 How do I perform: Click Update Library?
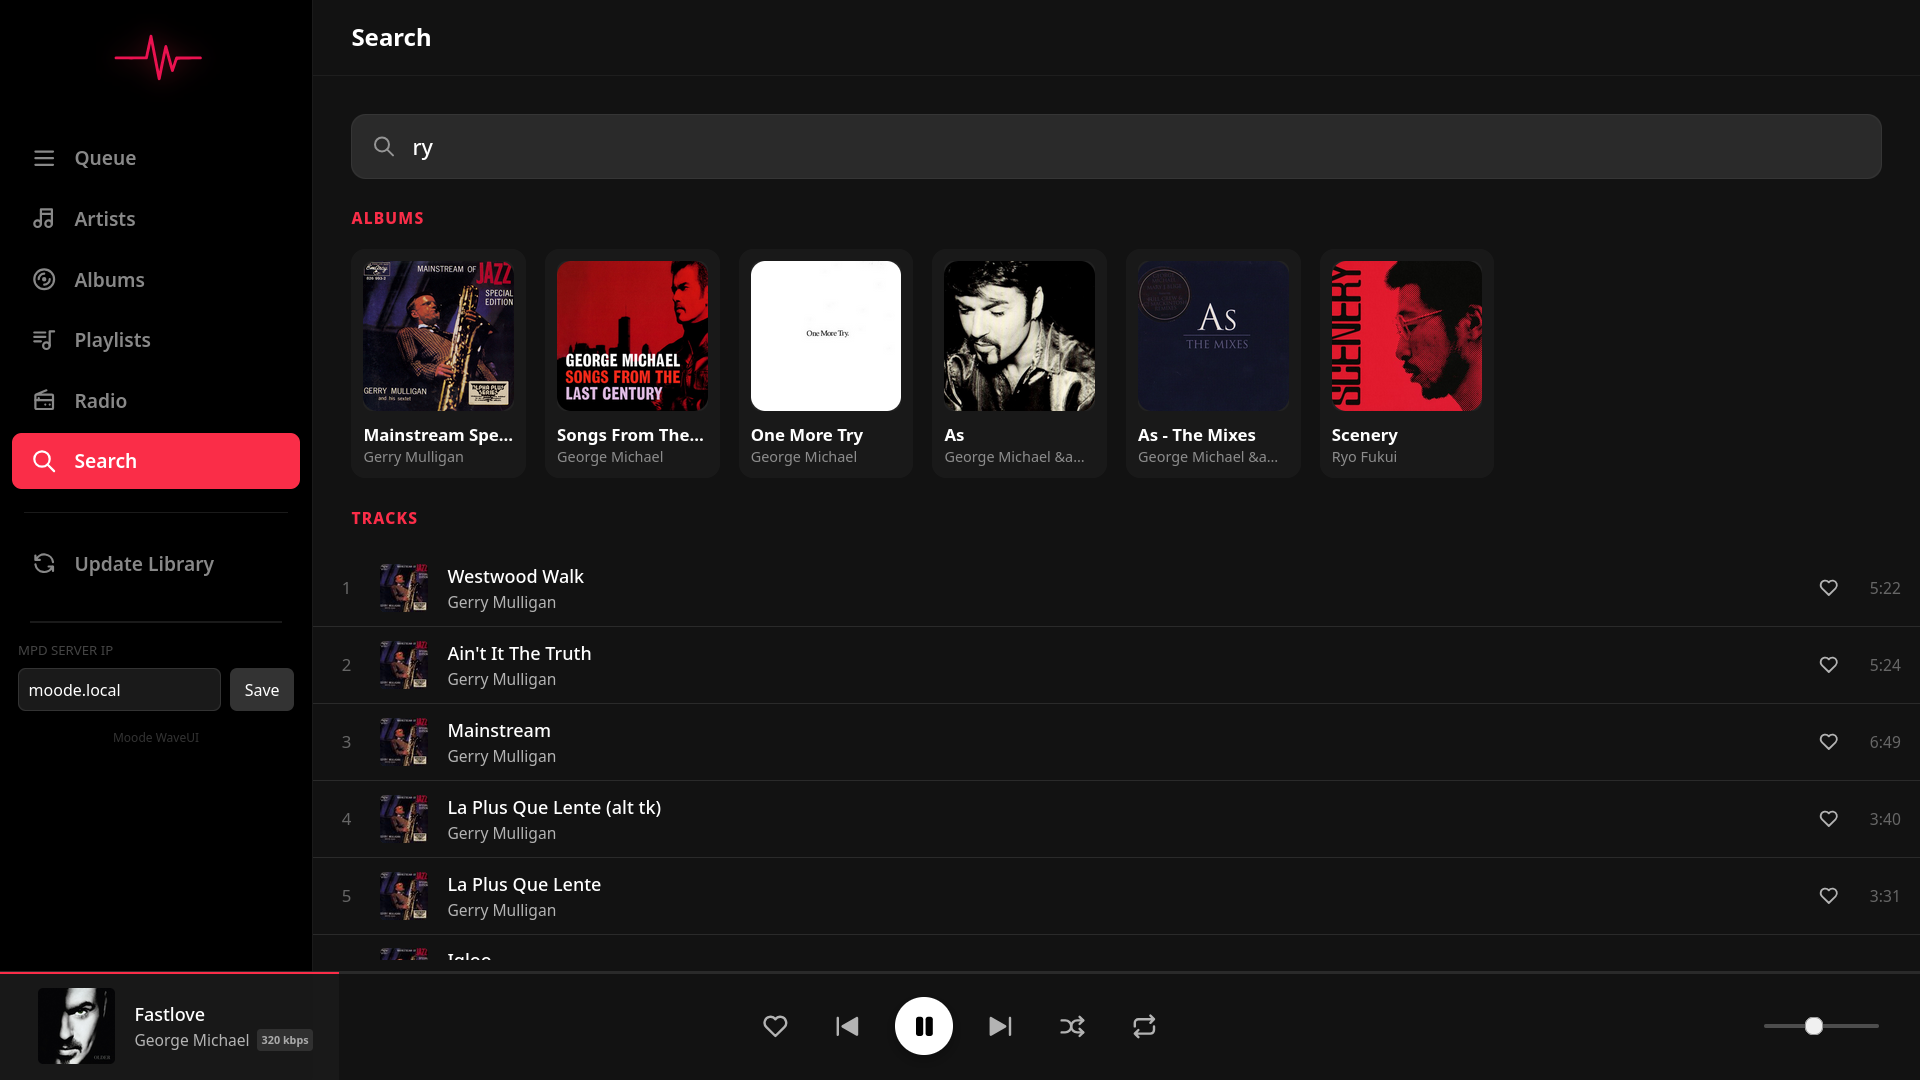tap(143, 564)
